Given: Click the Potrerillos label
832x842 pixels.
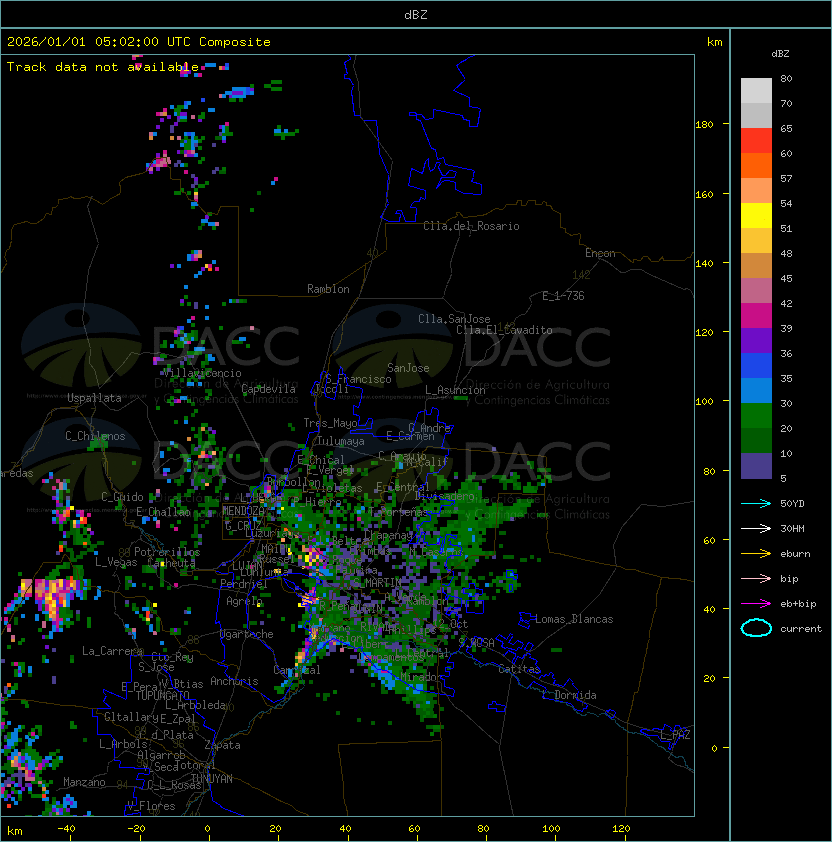Looking at the screenshot, I should click(167, 552).
